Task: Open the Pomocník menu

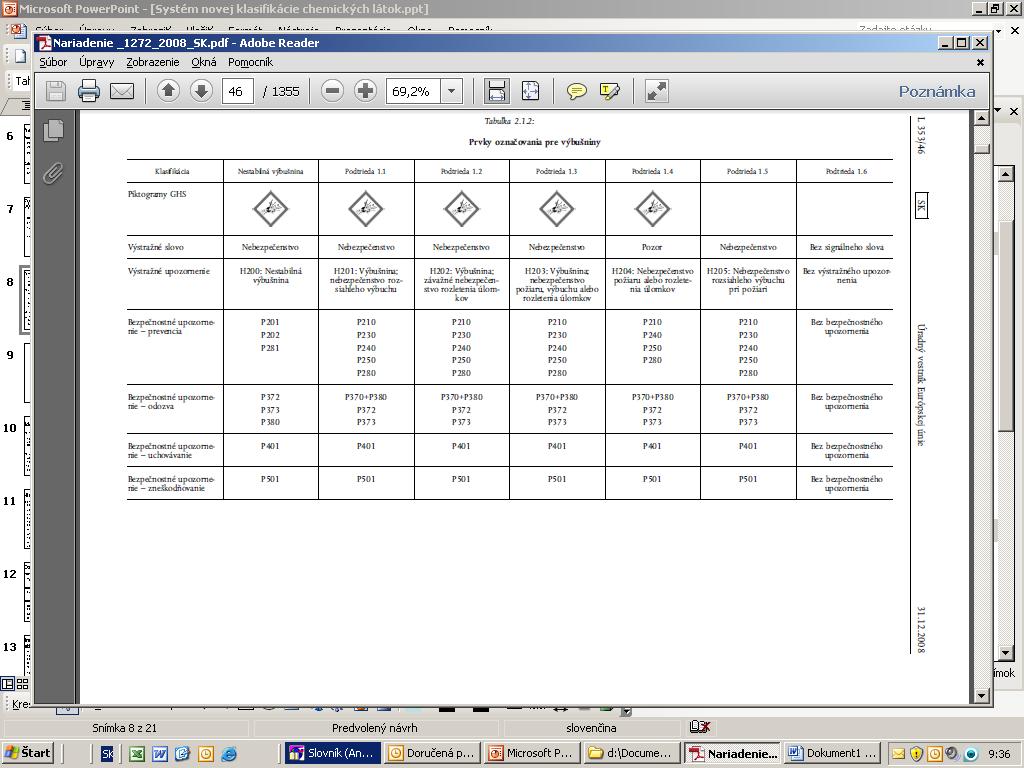Action: (x=250, y=62)
